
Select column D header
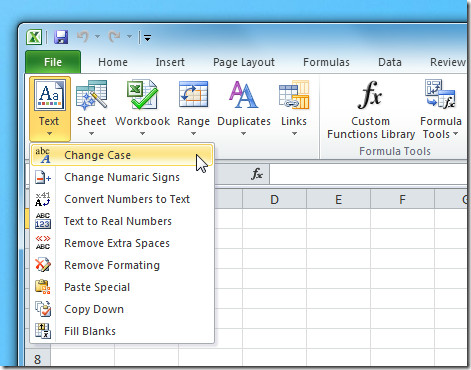point(274,200)
